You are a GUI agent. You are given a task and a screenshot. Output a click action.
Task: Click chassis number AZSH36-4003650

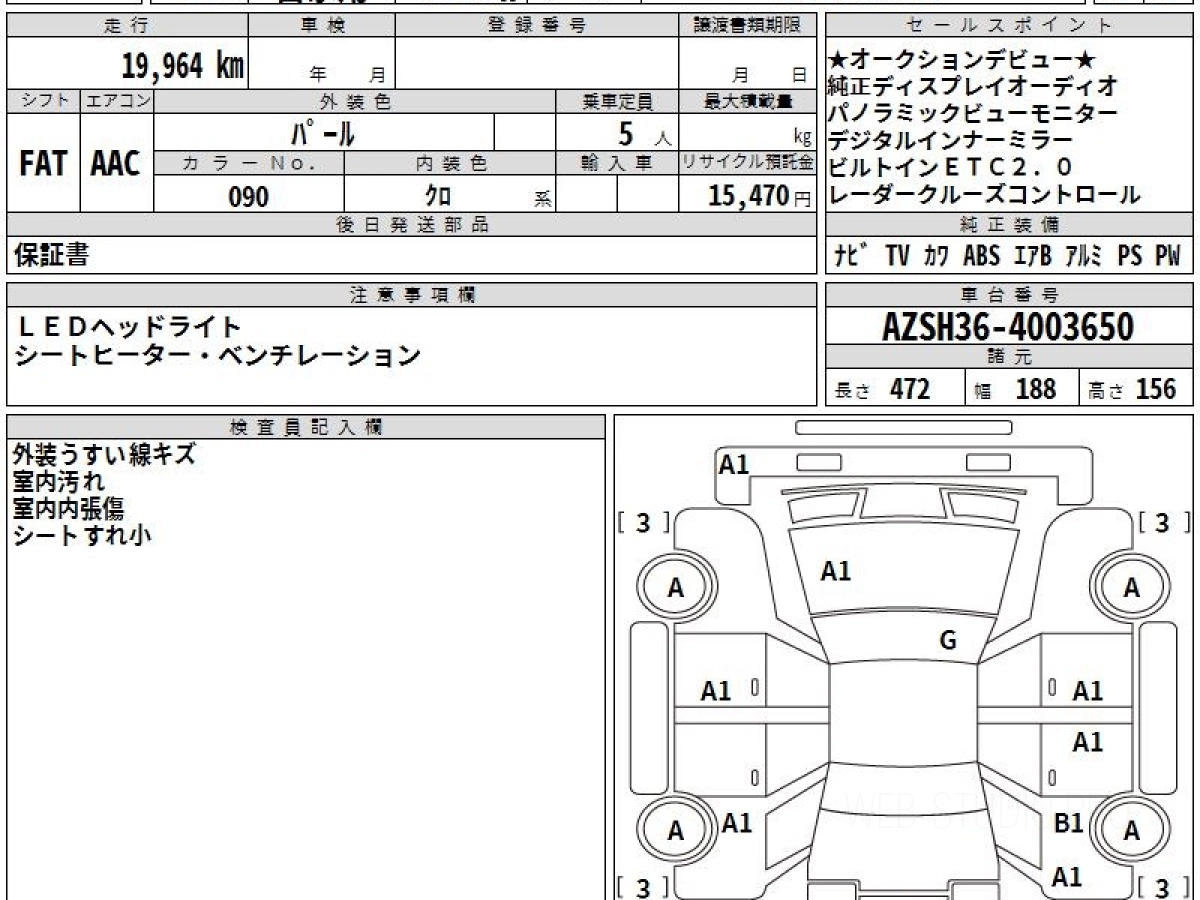(1008, 326)
